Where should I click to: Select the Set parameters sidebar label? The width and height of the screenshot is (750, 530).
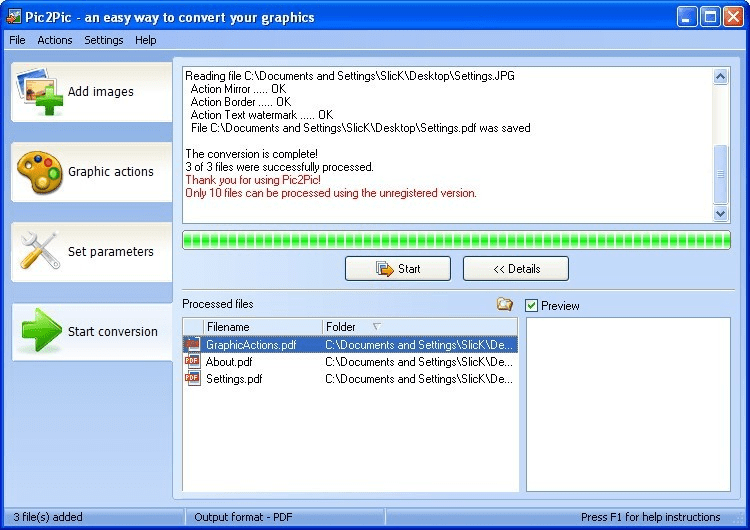click(x=111, y=251)
